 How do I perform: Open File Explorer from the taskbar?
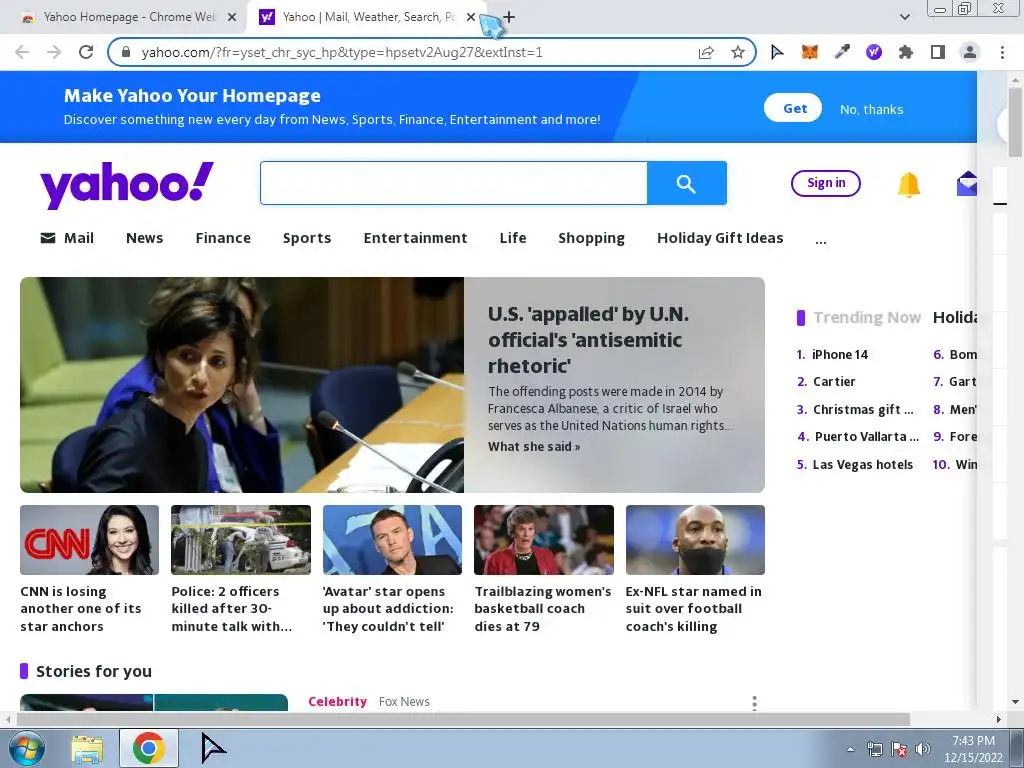(87, 749)
